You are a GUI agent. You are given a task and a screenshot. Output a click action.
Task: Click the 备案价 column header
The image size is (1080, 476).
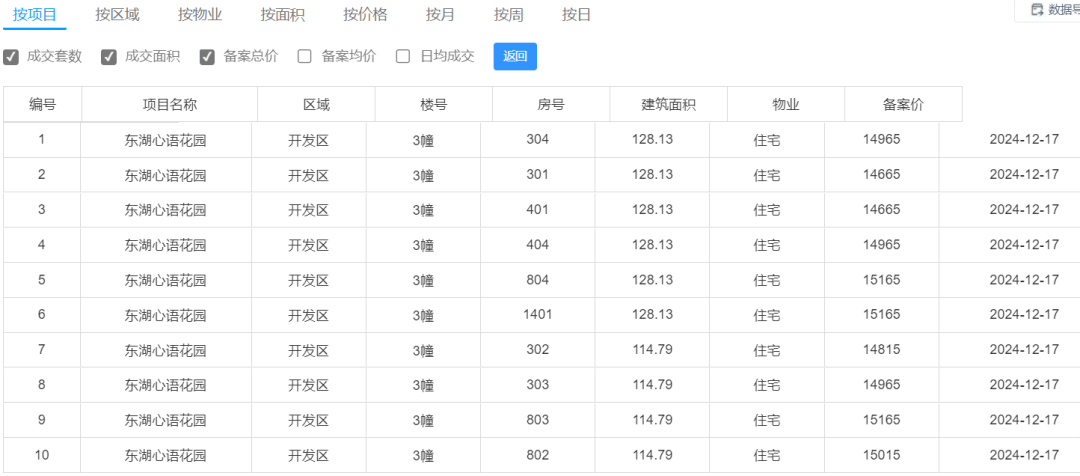904,104
